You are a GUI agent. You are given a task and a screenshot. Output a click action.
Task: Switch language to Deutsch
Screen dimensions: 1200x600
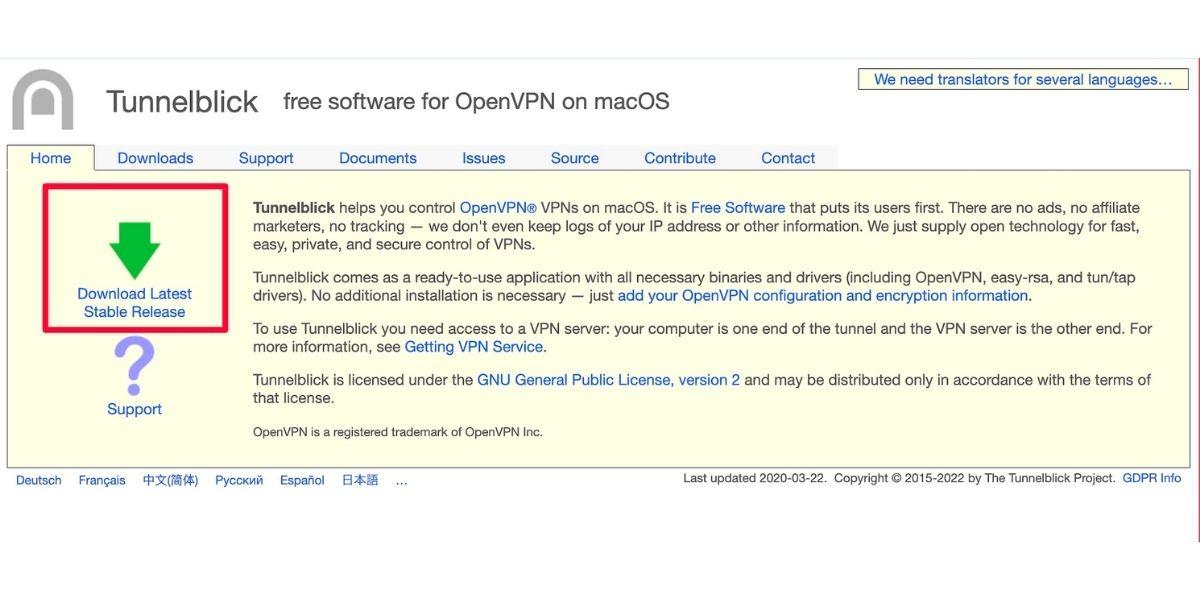[39, 480]
